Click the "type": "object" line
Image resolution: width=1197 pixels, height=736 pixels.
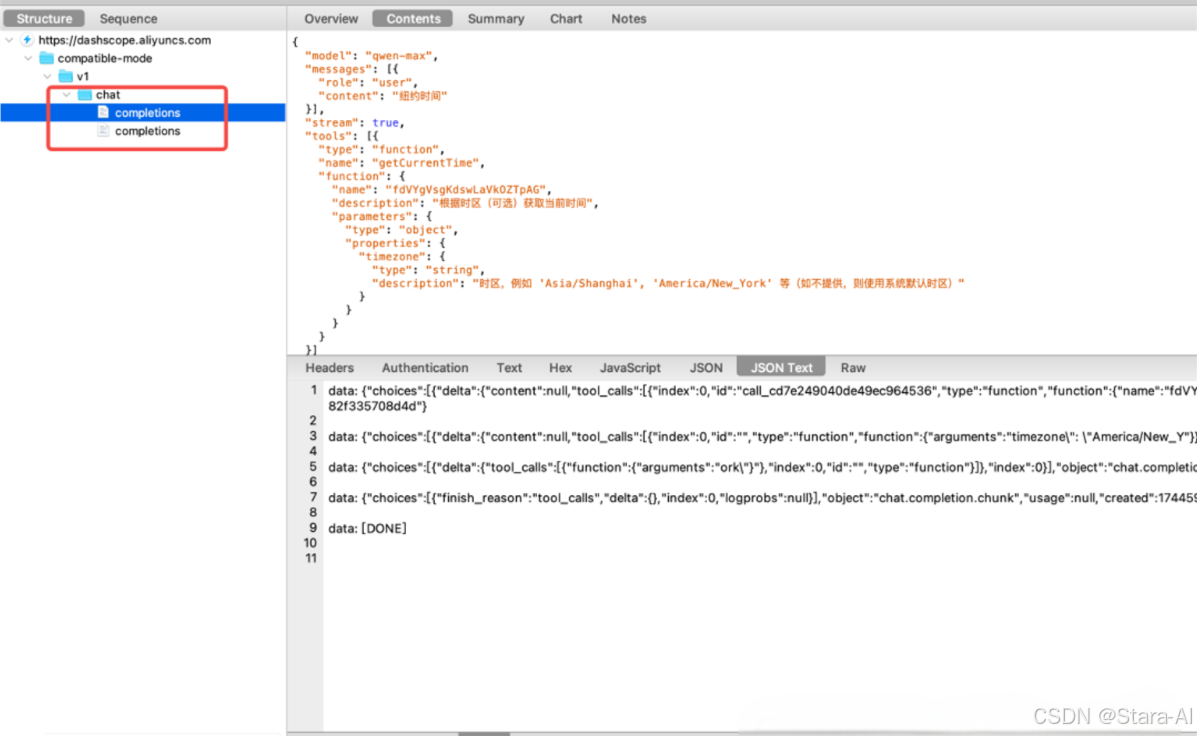[x=401, y=231]
